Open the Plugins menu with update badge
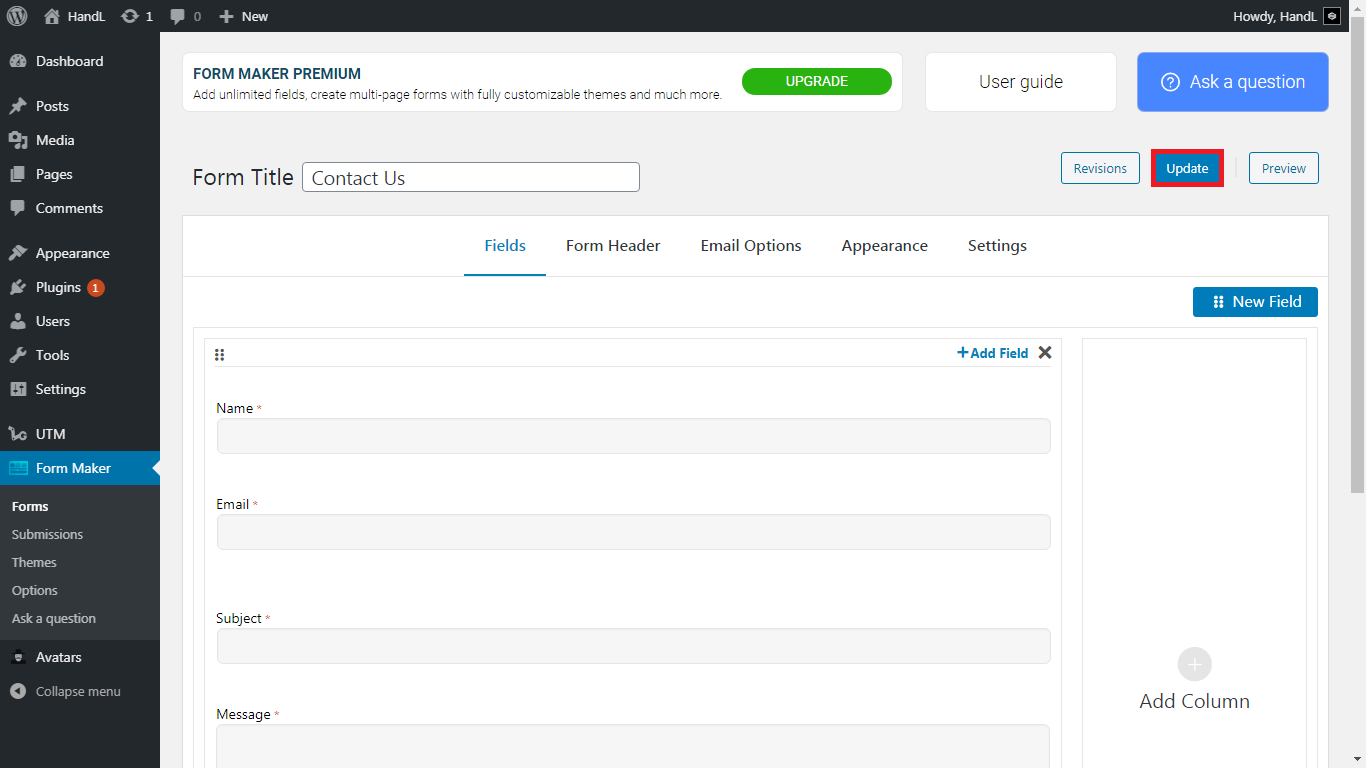The width and height of the screenshot is (1366, 768). 58,287
